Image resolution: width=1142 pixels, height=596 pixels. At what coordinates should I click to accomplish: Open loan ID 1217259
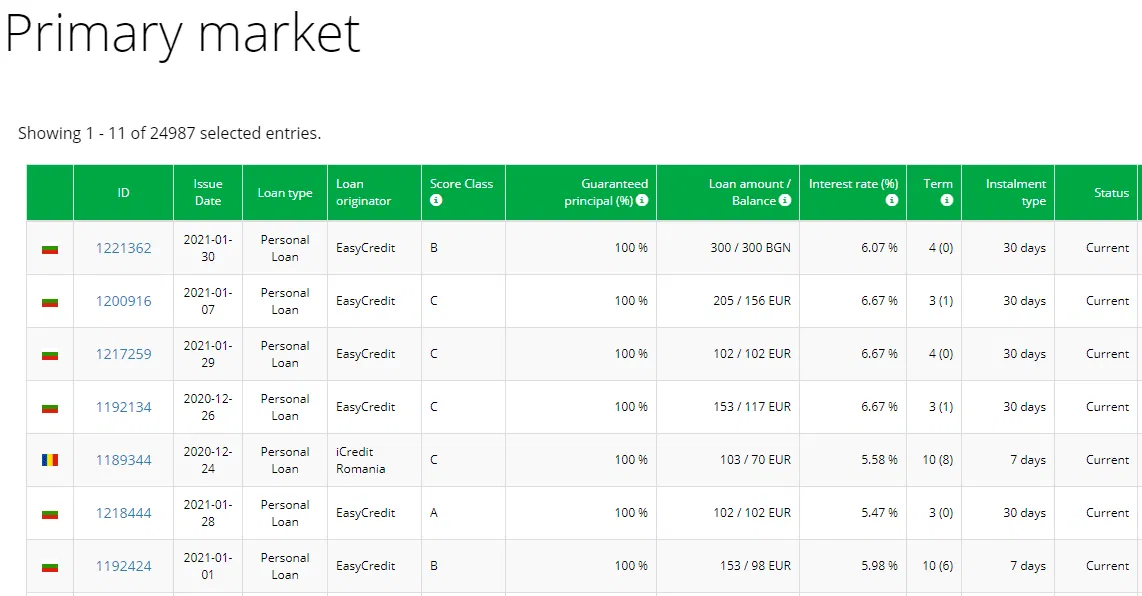[x=123, y=354]
